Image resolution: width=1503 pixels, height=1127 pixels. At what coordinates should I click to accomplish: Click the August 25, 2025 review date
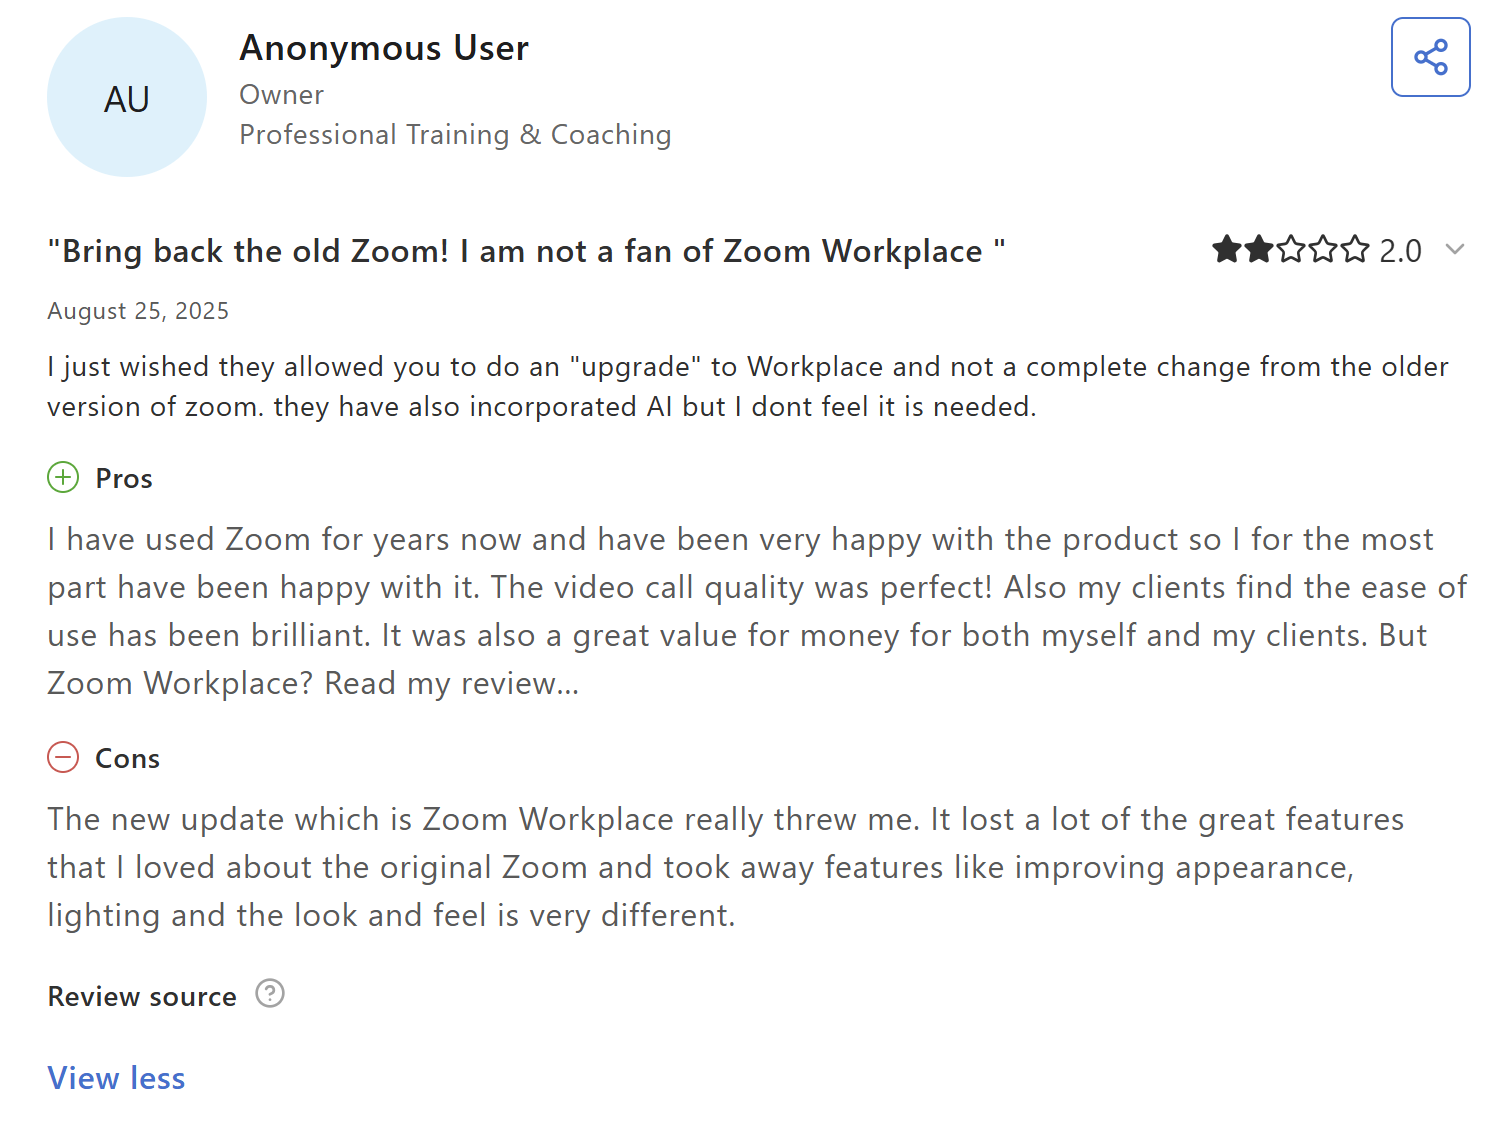click(138, 311)
